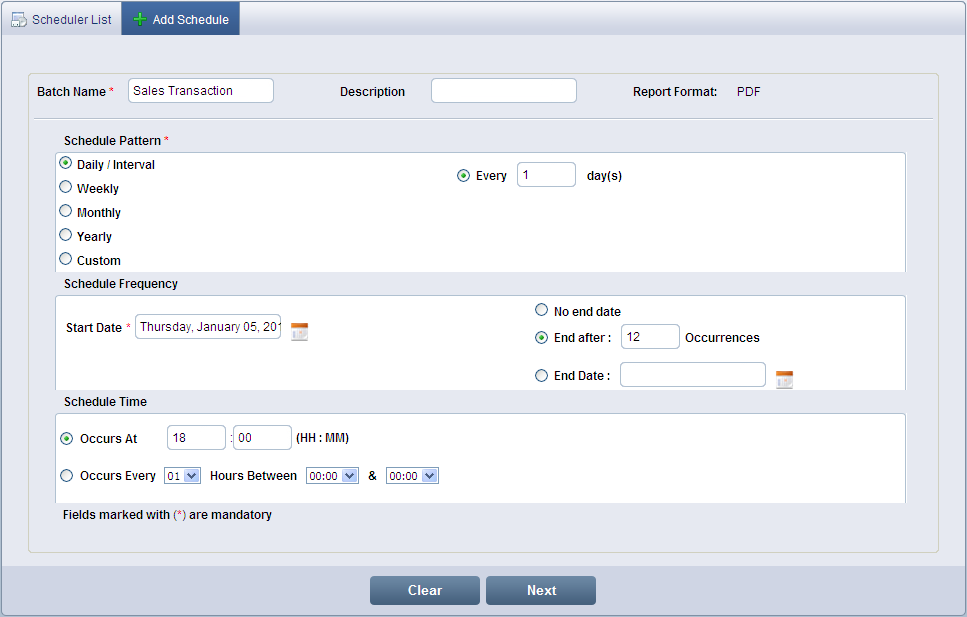Click the Next button
The width and height of the screenshot is (967, 617).
point(540,590)
